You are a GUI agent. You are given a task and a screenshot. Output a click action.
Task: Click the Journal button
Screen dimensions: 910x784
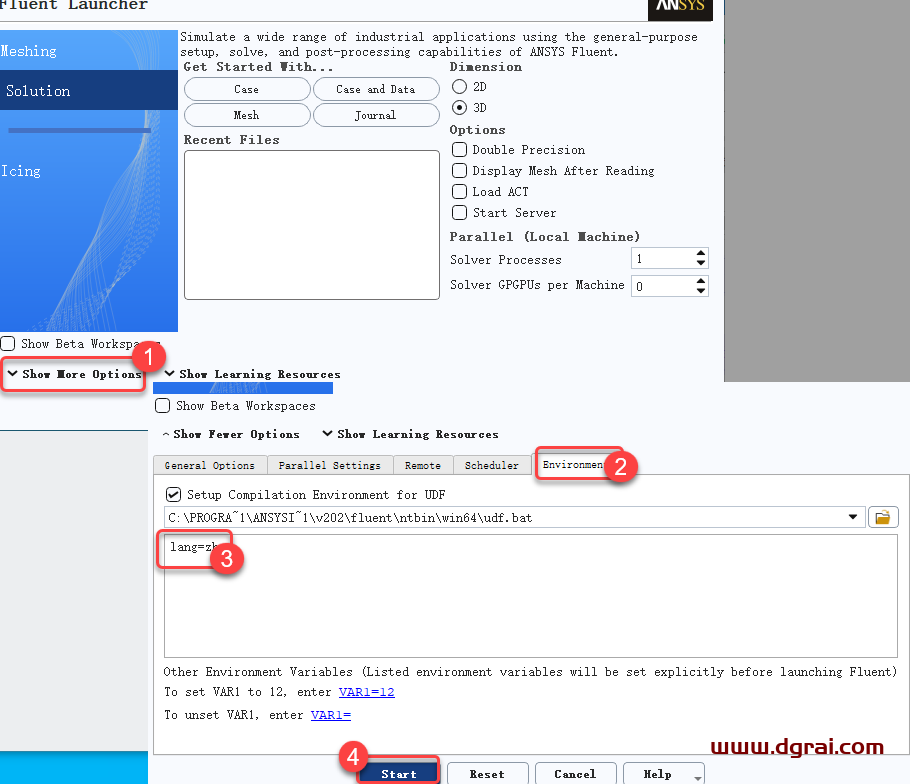(376, 115)
